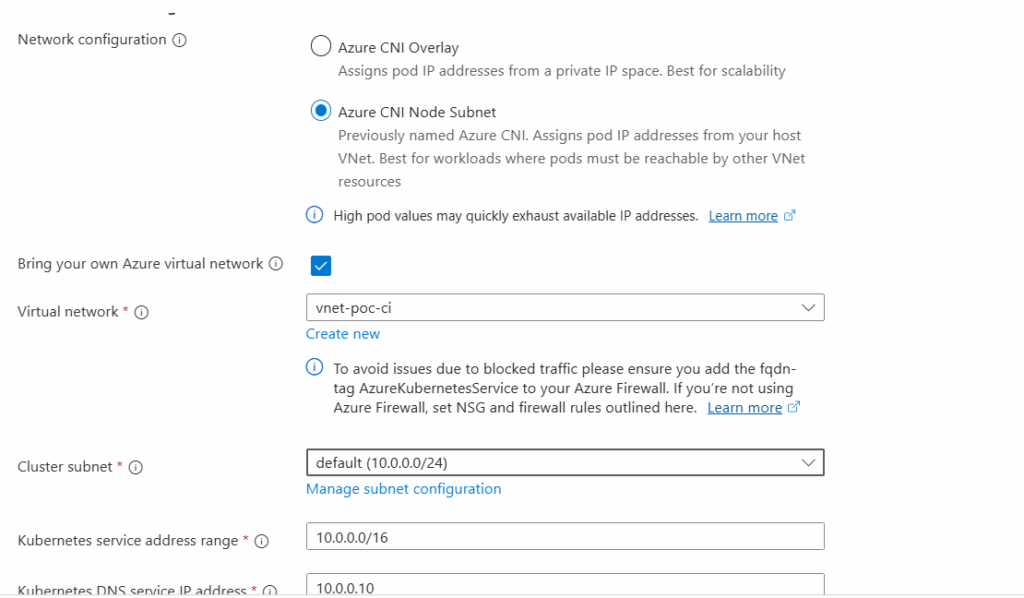Image resolution: width=1024 pixels, height=598 pixels.
Task: Open Learn more about high pod values
Action: pos(743,216)
